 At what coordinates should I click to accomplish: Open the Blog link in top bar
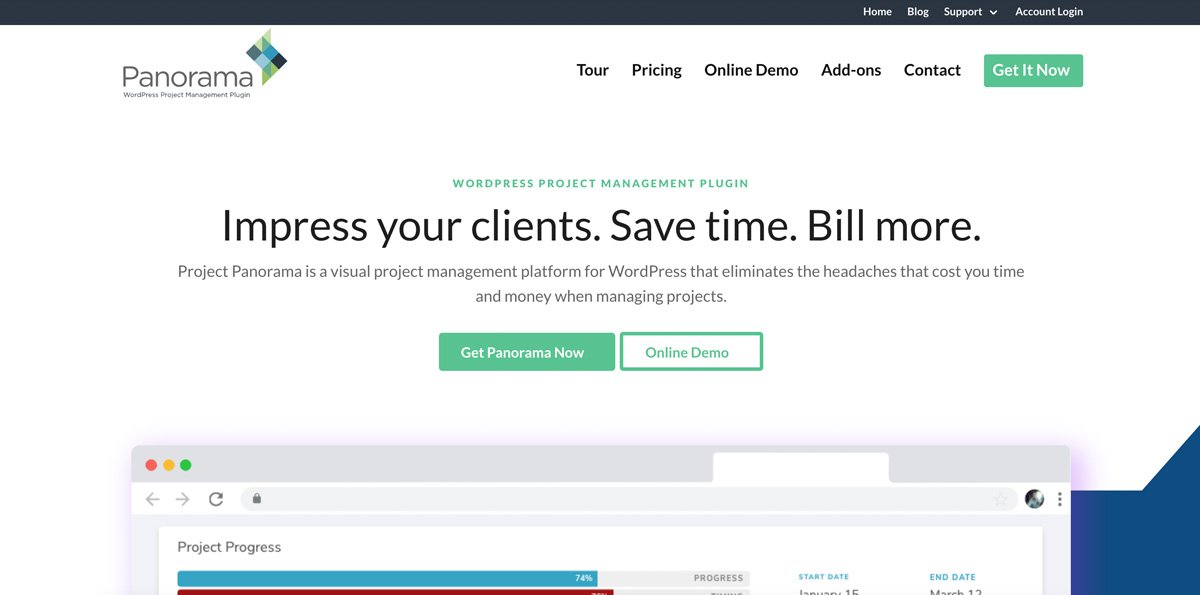coord(918,12)
